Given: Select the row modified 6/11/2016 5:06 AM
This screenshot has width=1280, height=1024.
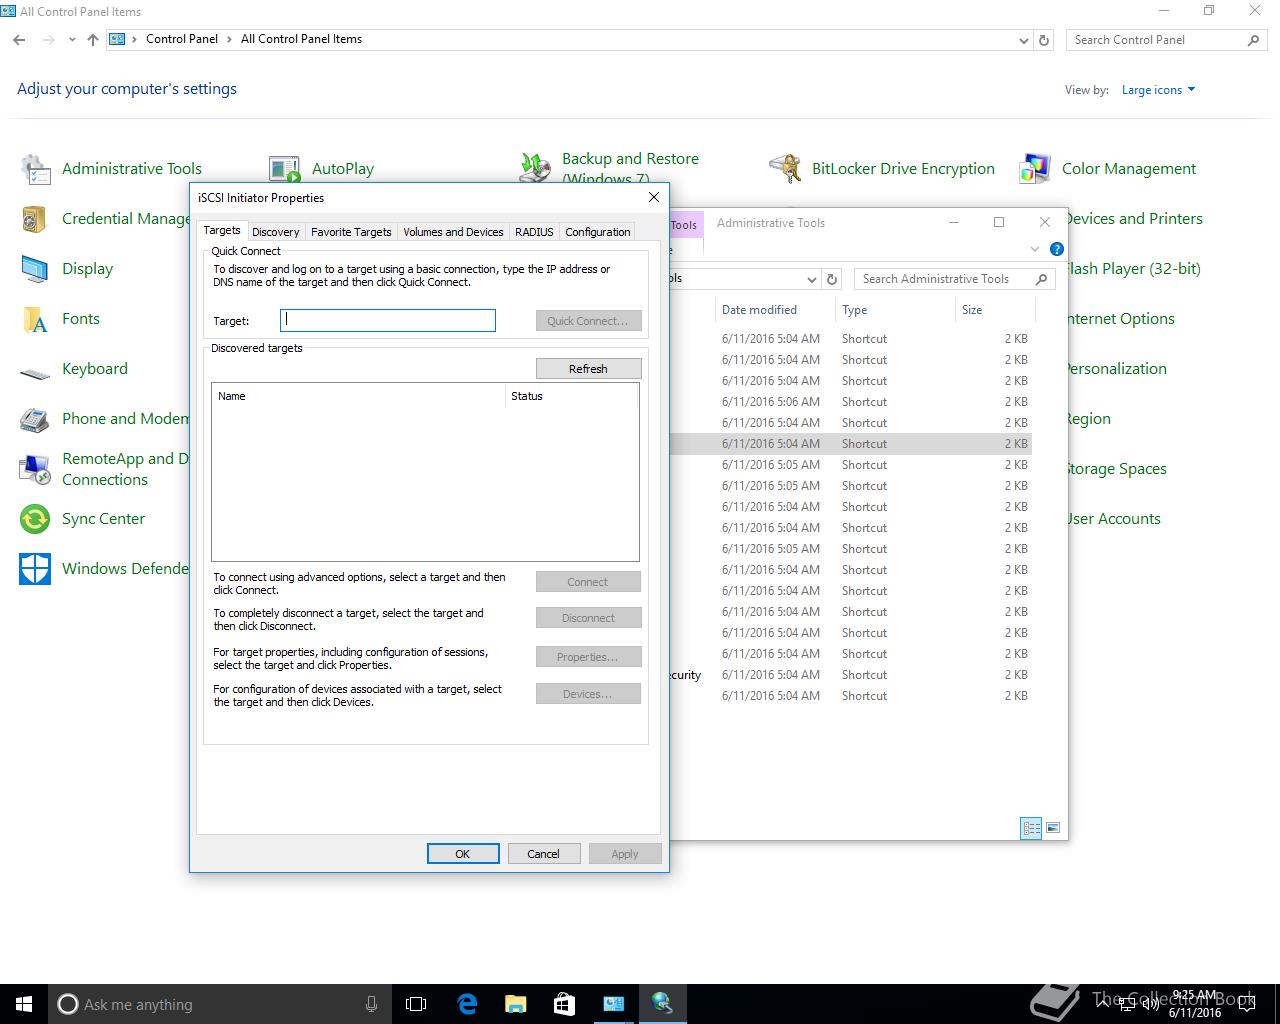Looking at the screenshot, I should click(850, 402).
